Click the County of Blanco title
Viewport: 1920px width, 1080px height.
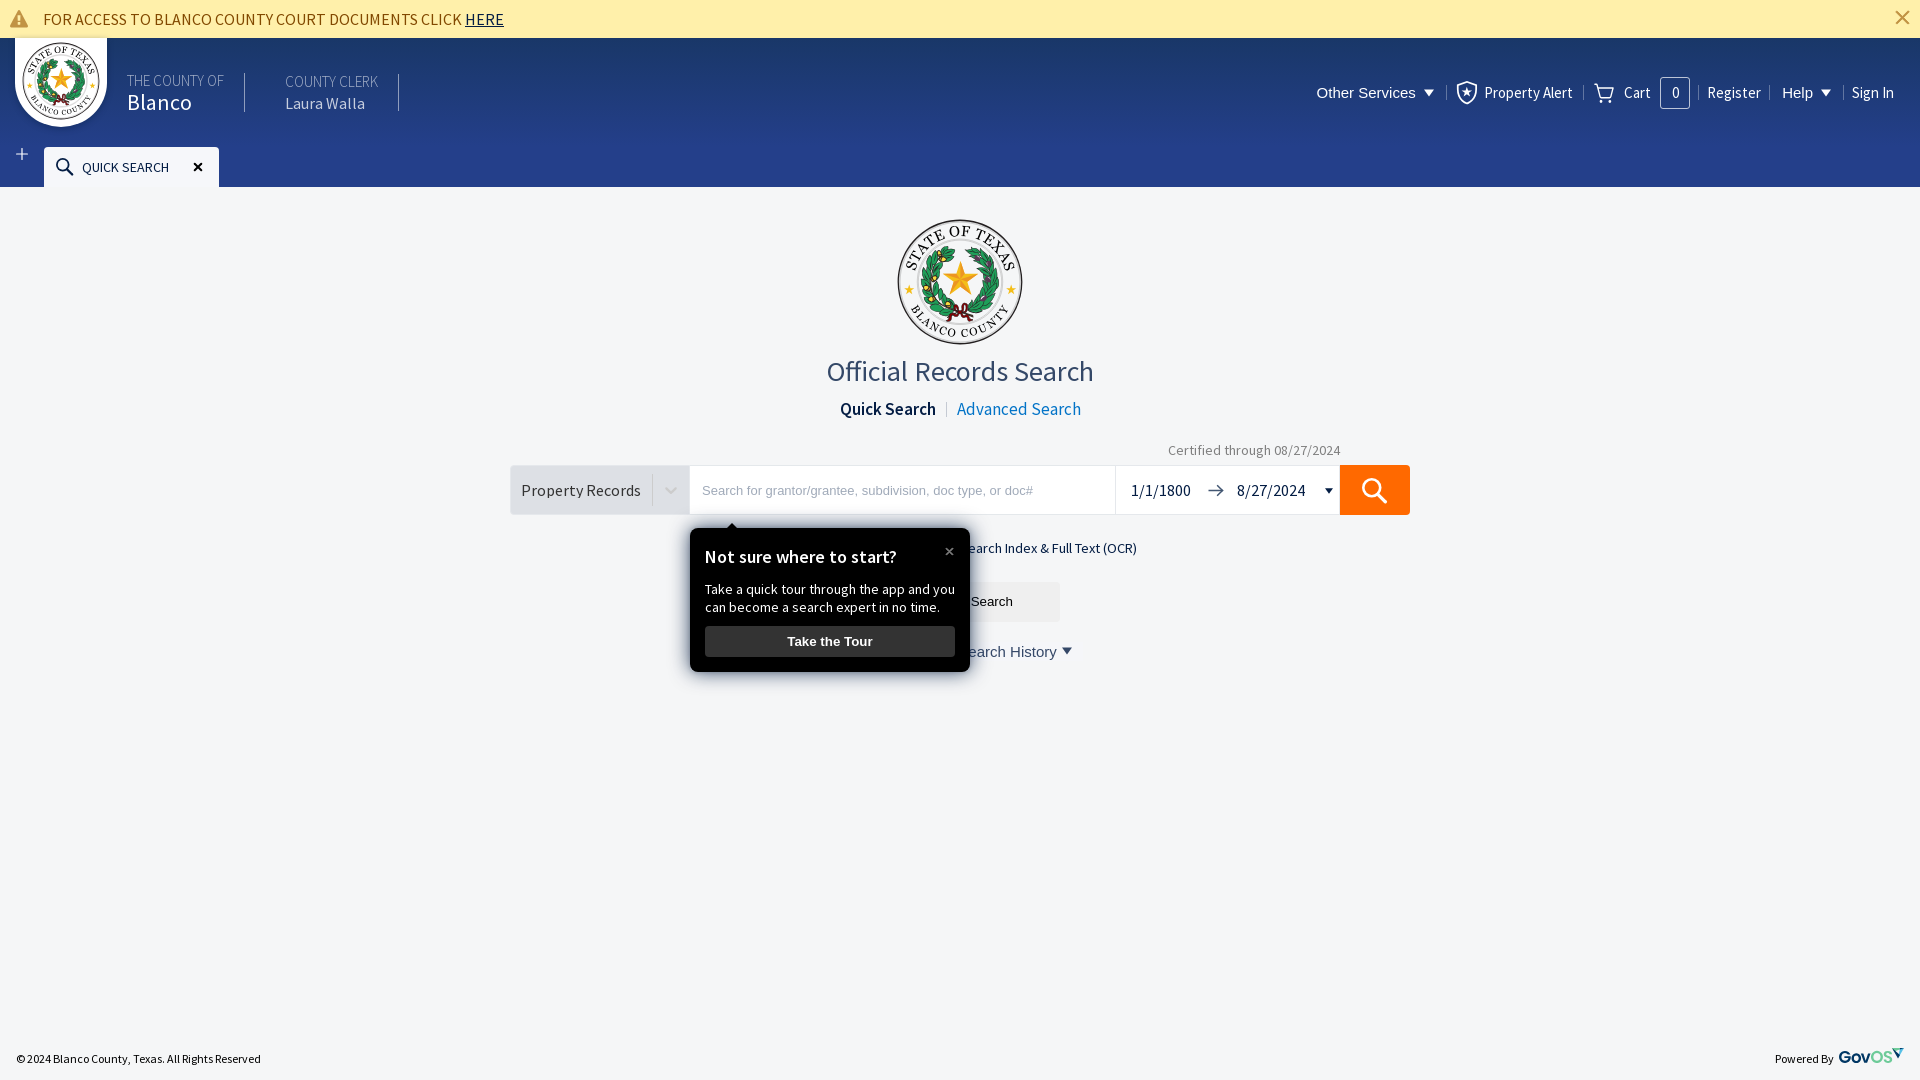click(x=175, y=92)
